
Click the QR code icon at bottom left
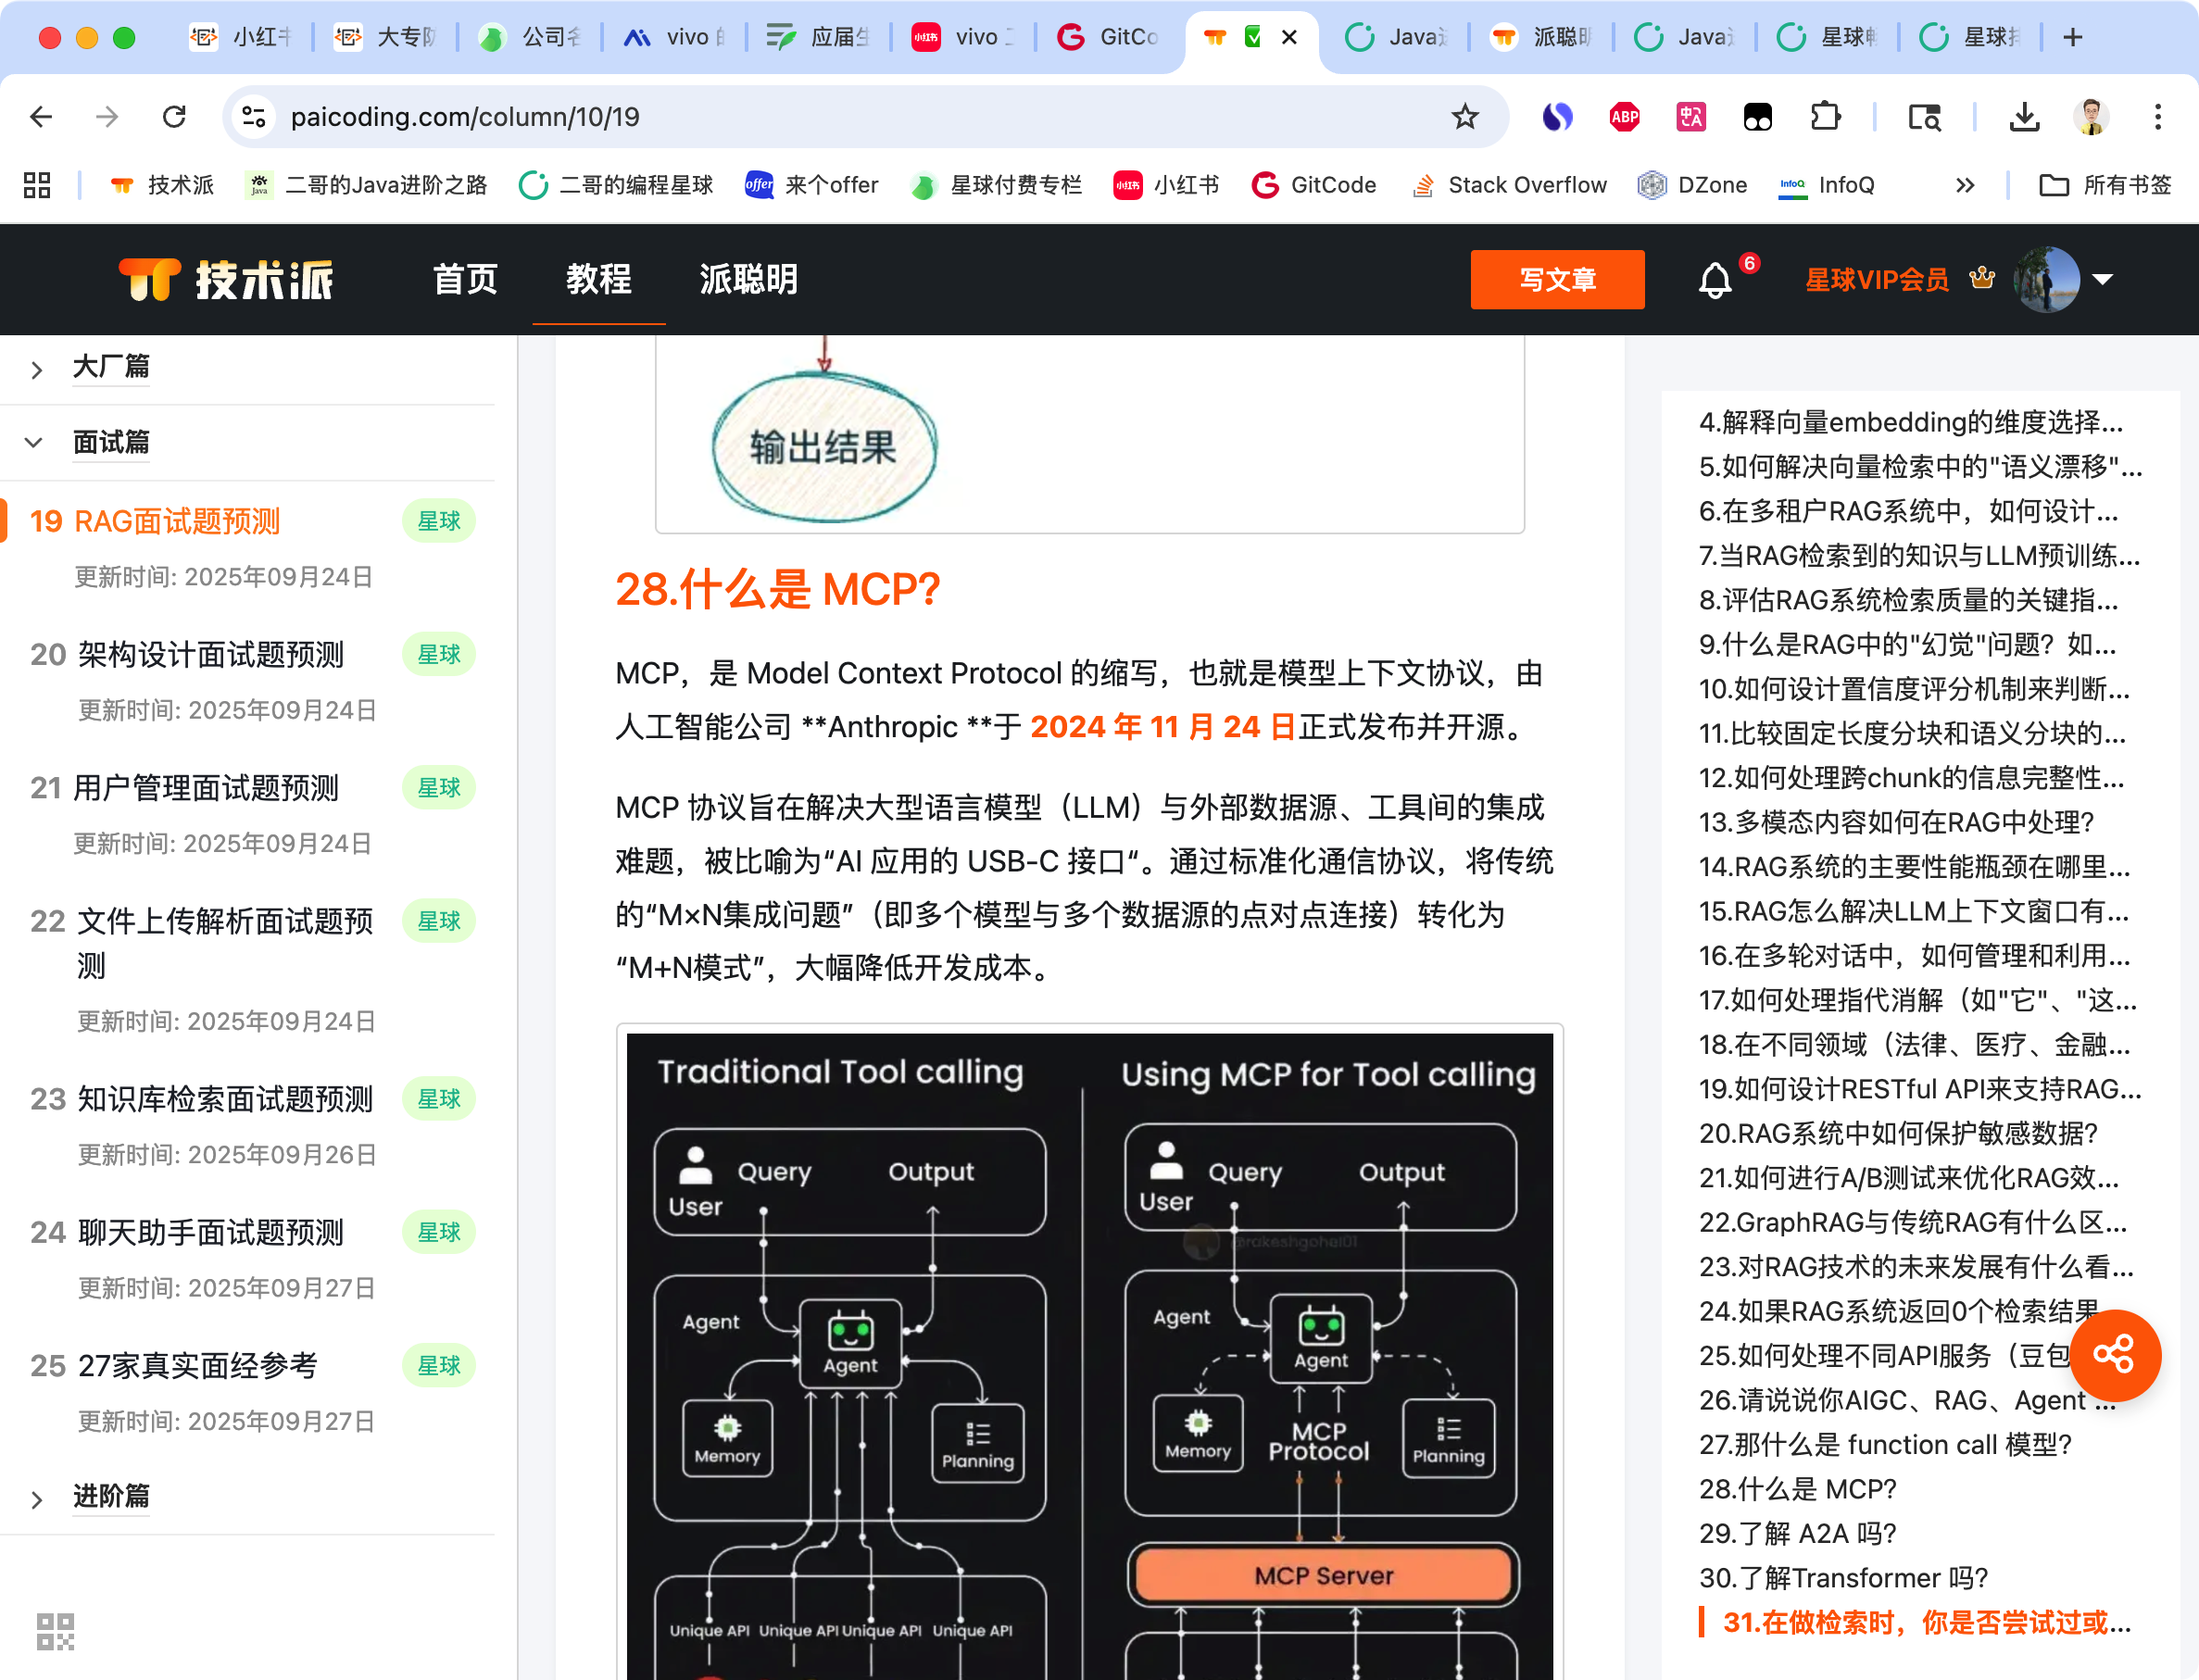[x=55, y=1631]
